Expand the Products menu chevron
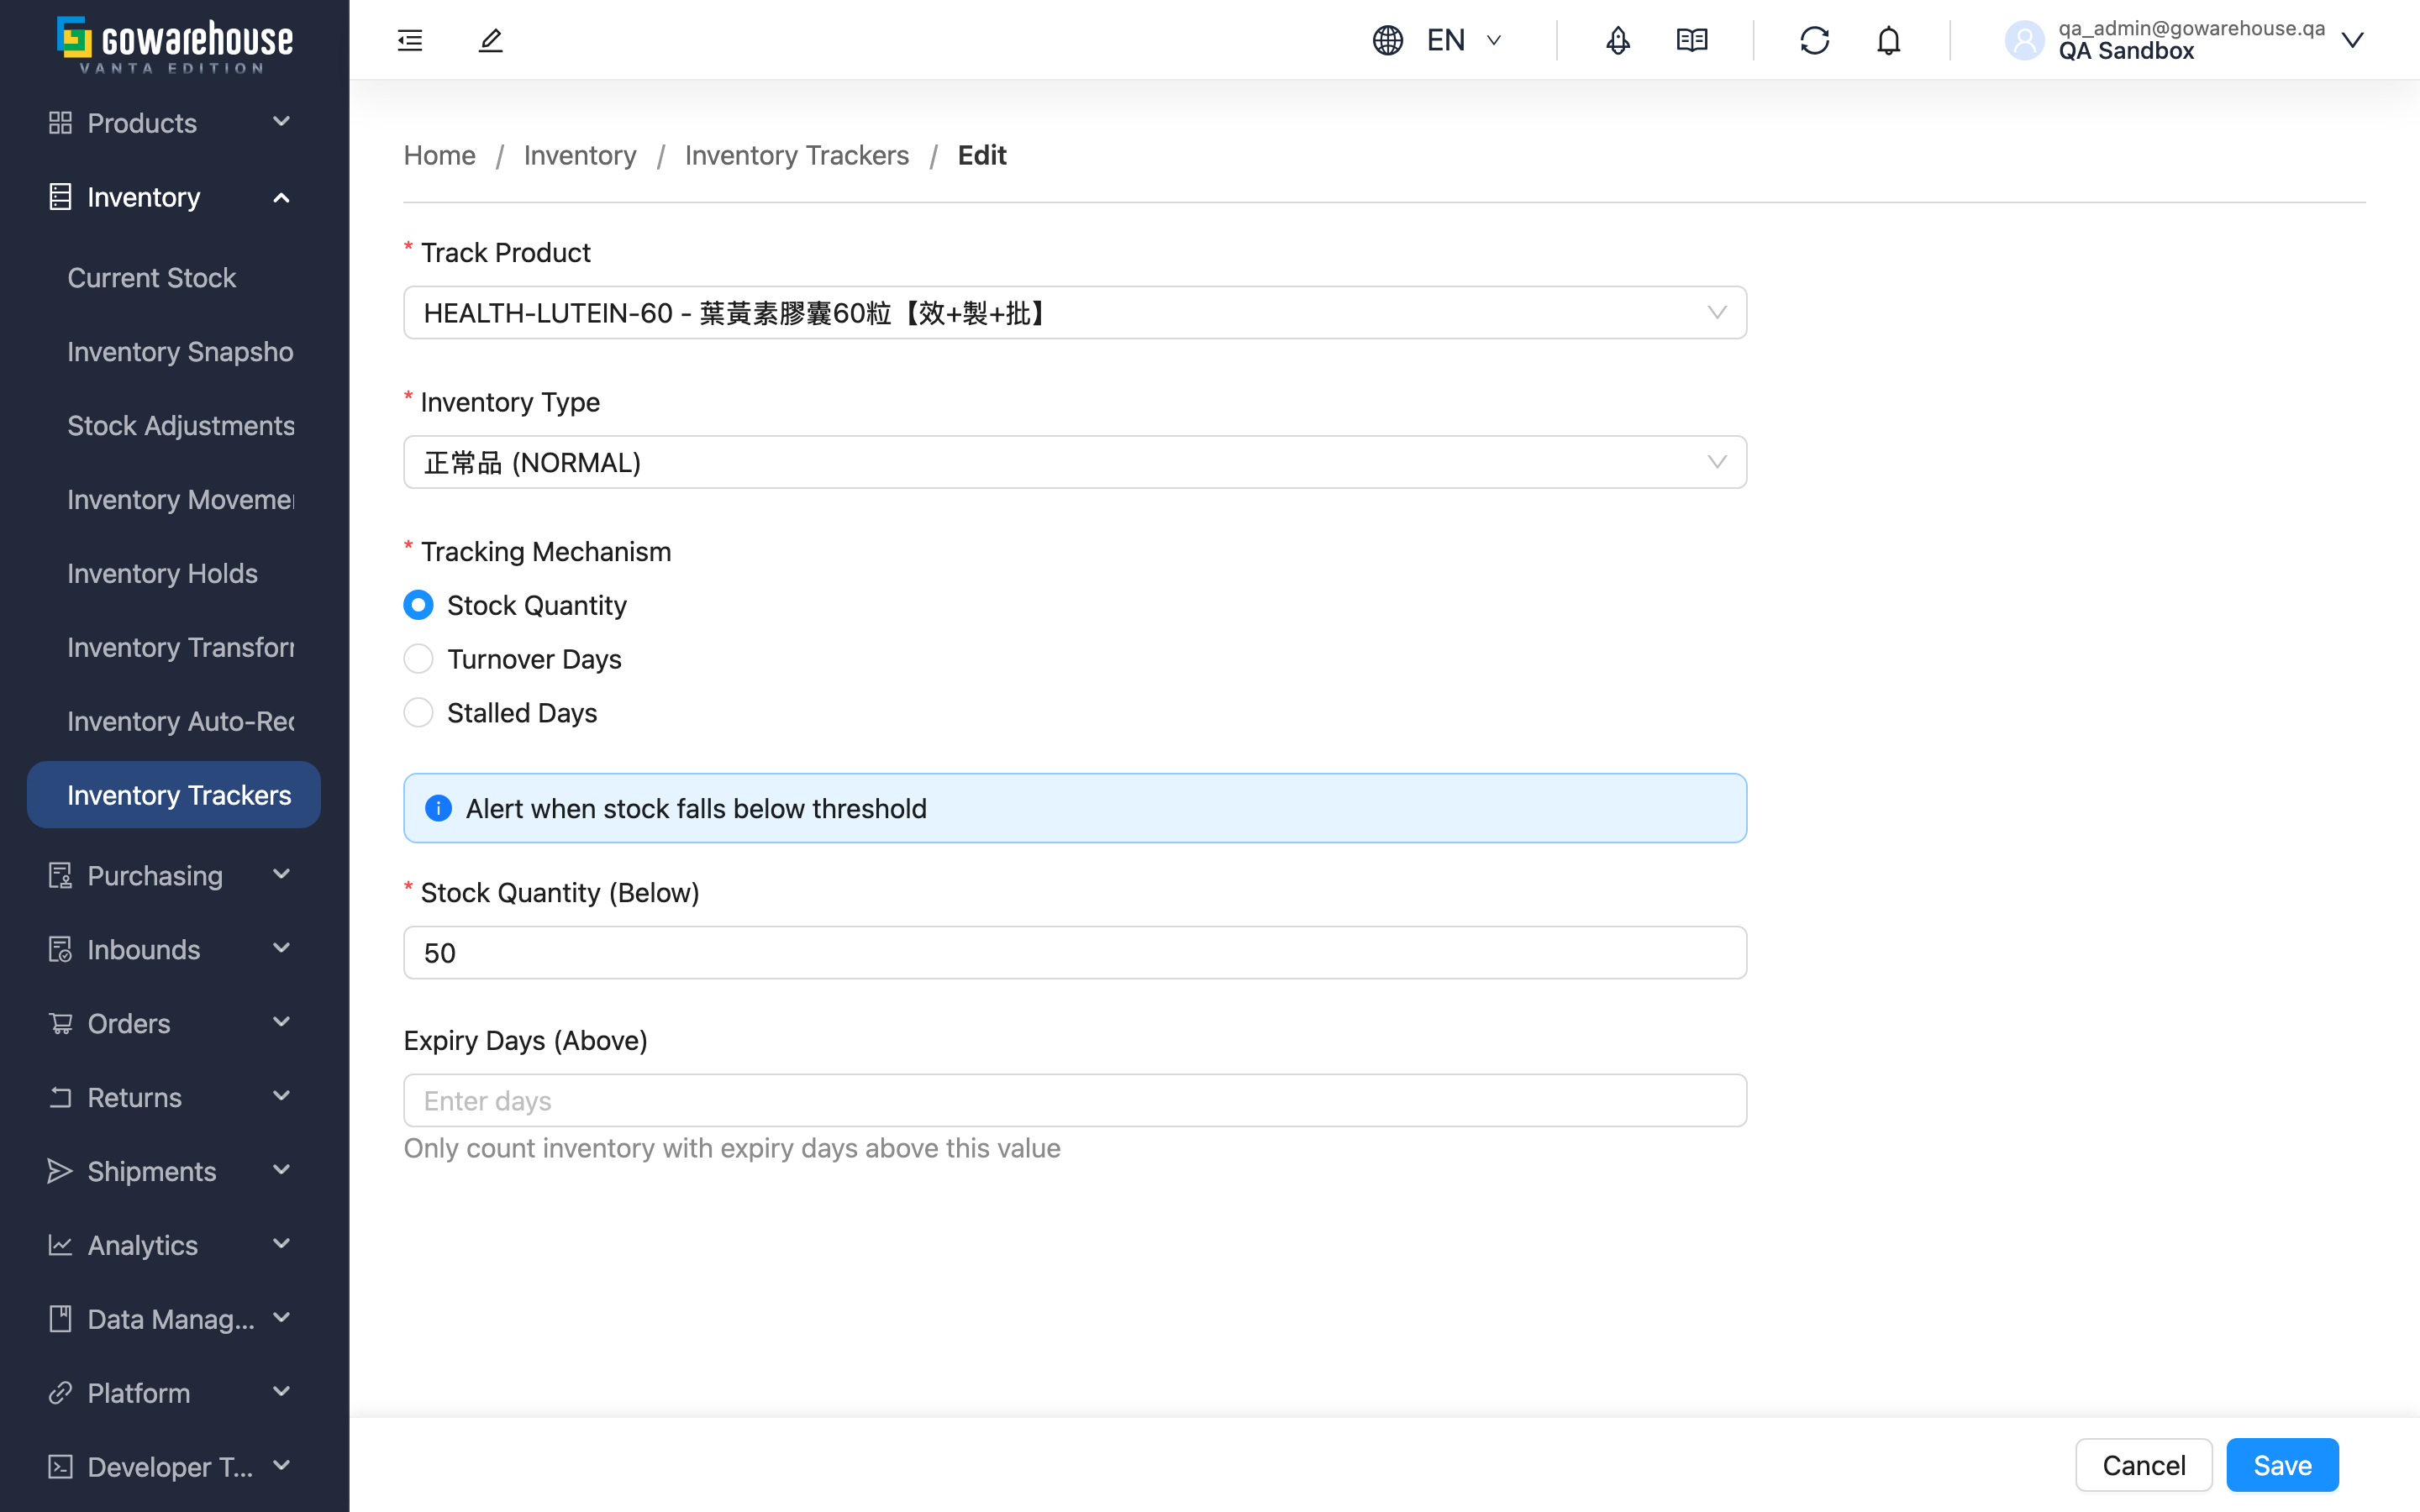The image size is (2420, 1512). tap(281, 122)
